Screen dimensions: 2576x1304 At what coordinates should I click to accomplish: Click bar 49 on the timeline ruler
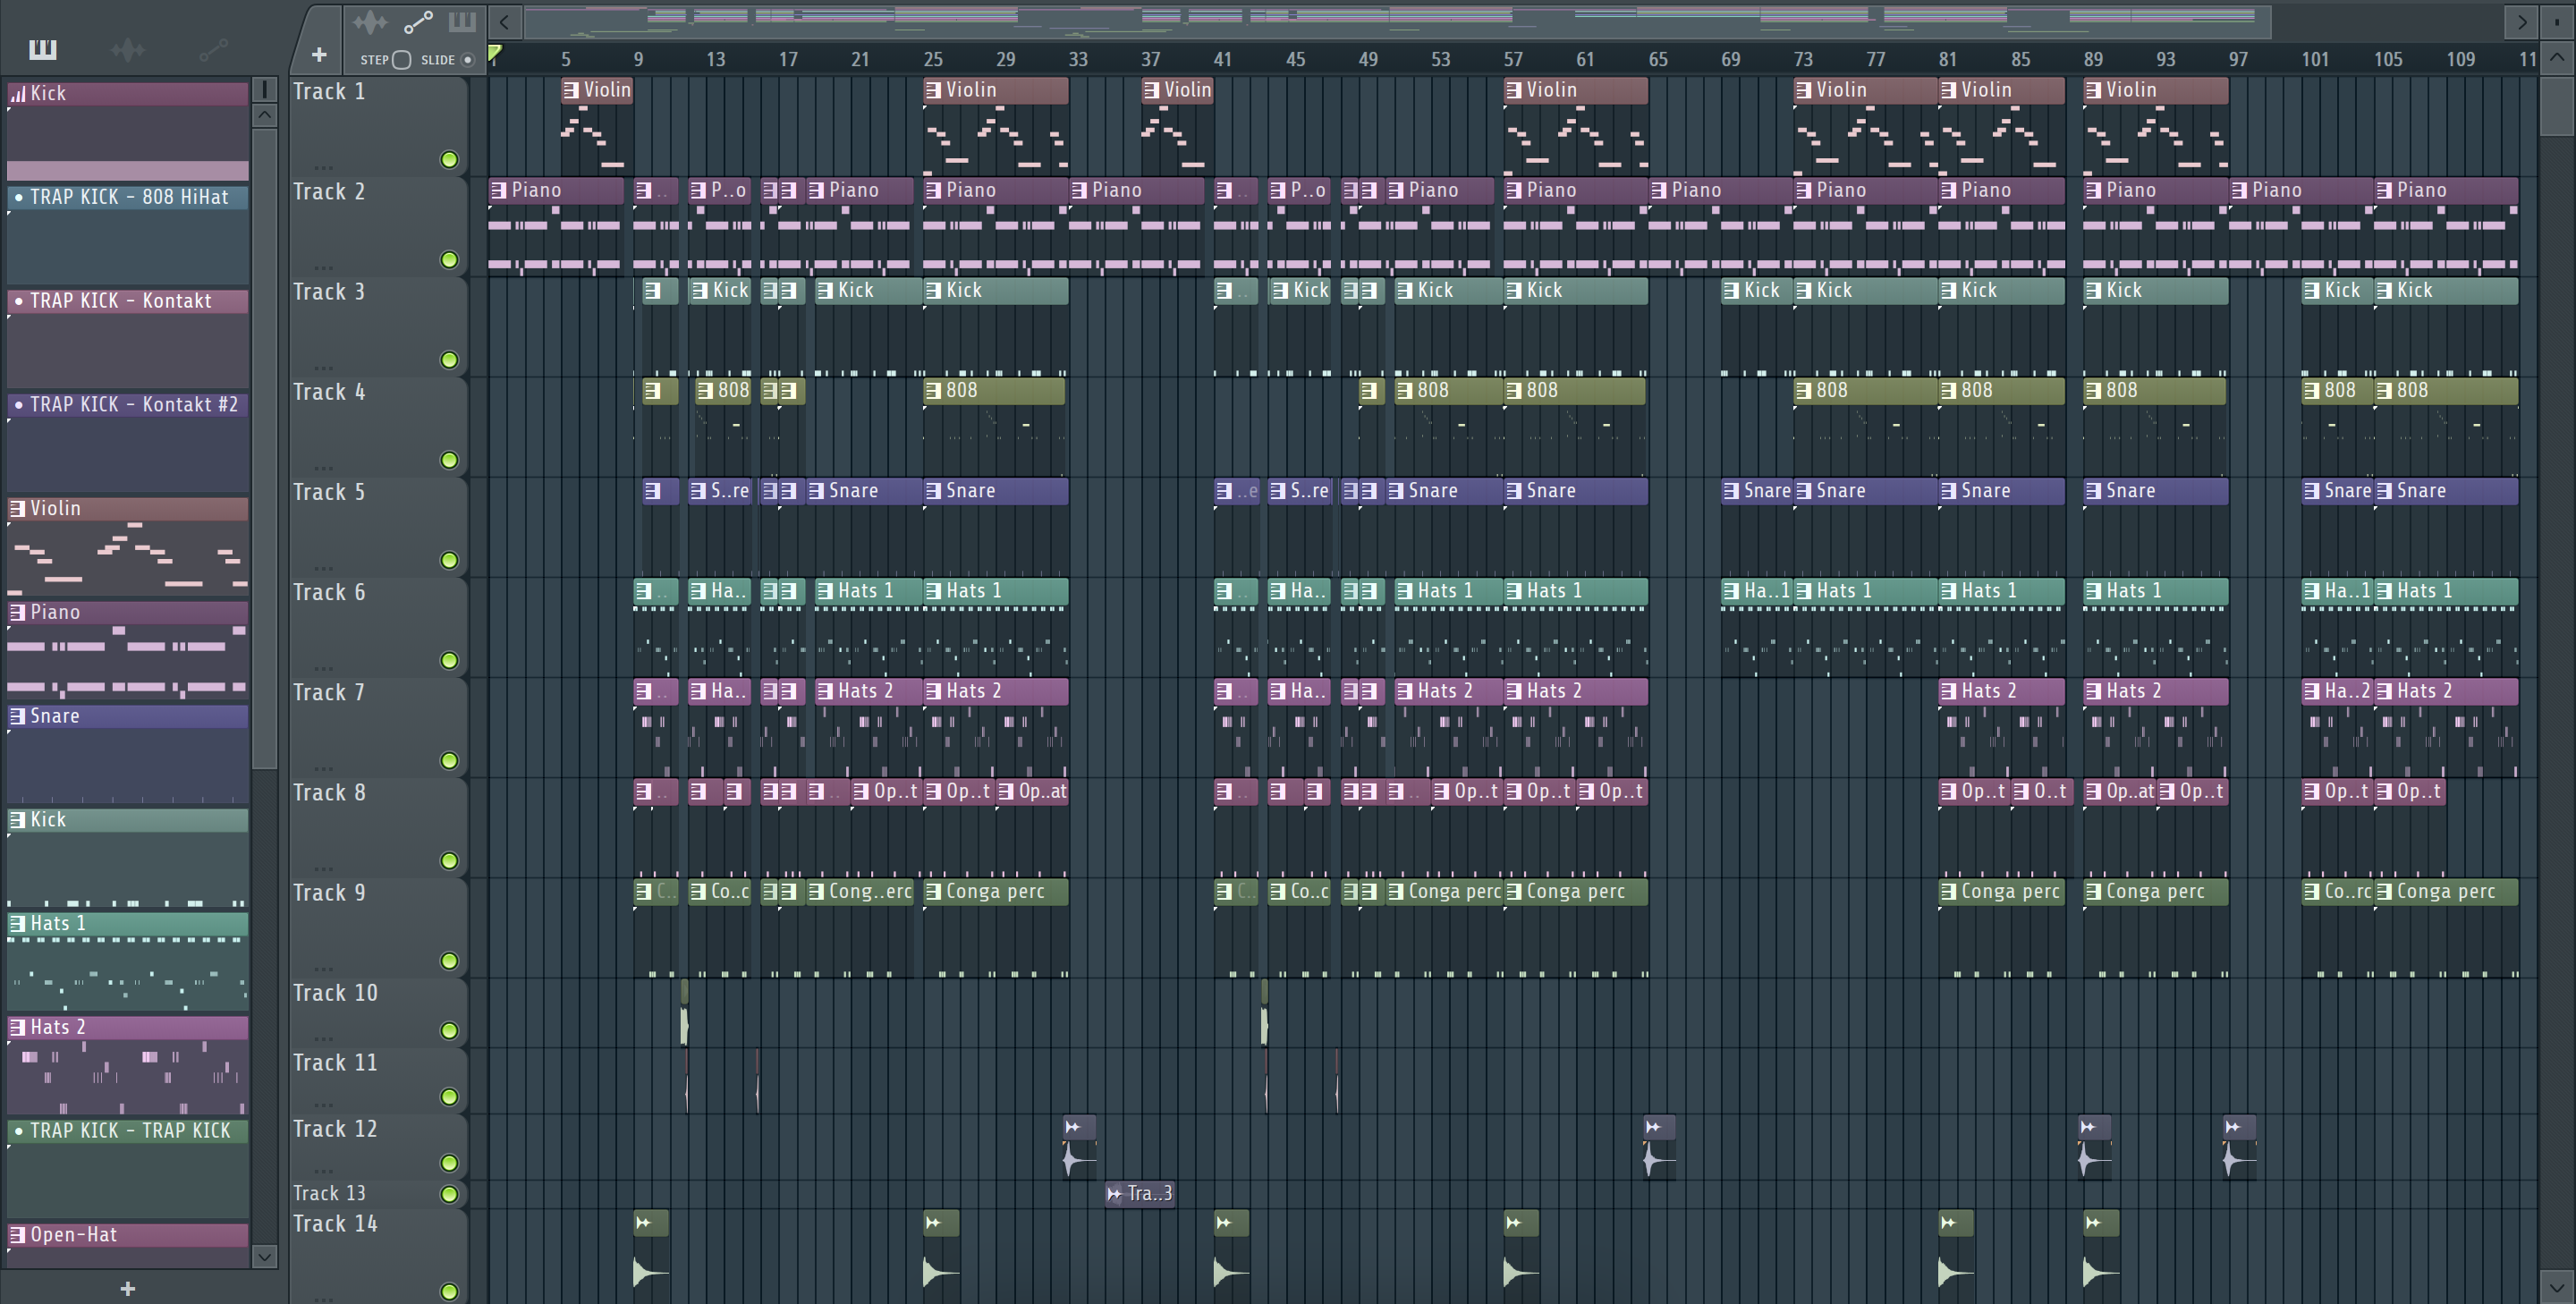point(1368,59)
